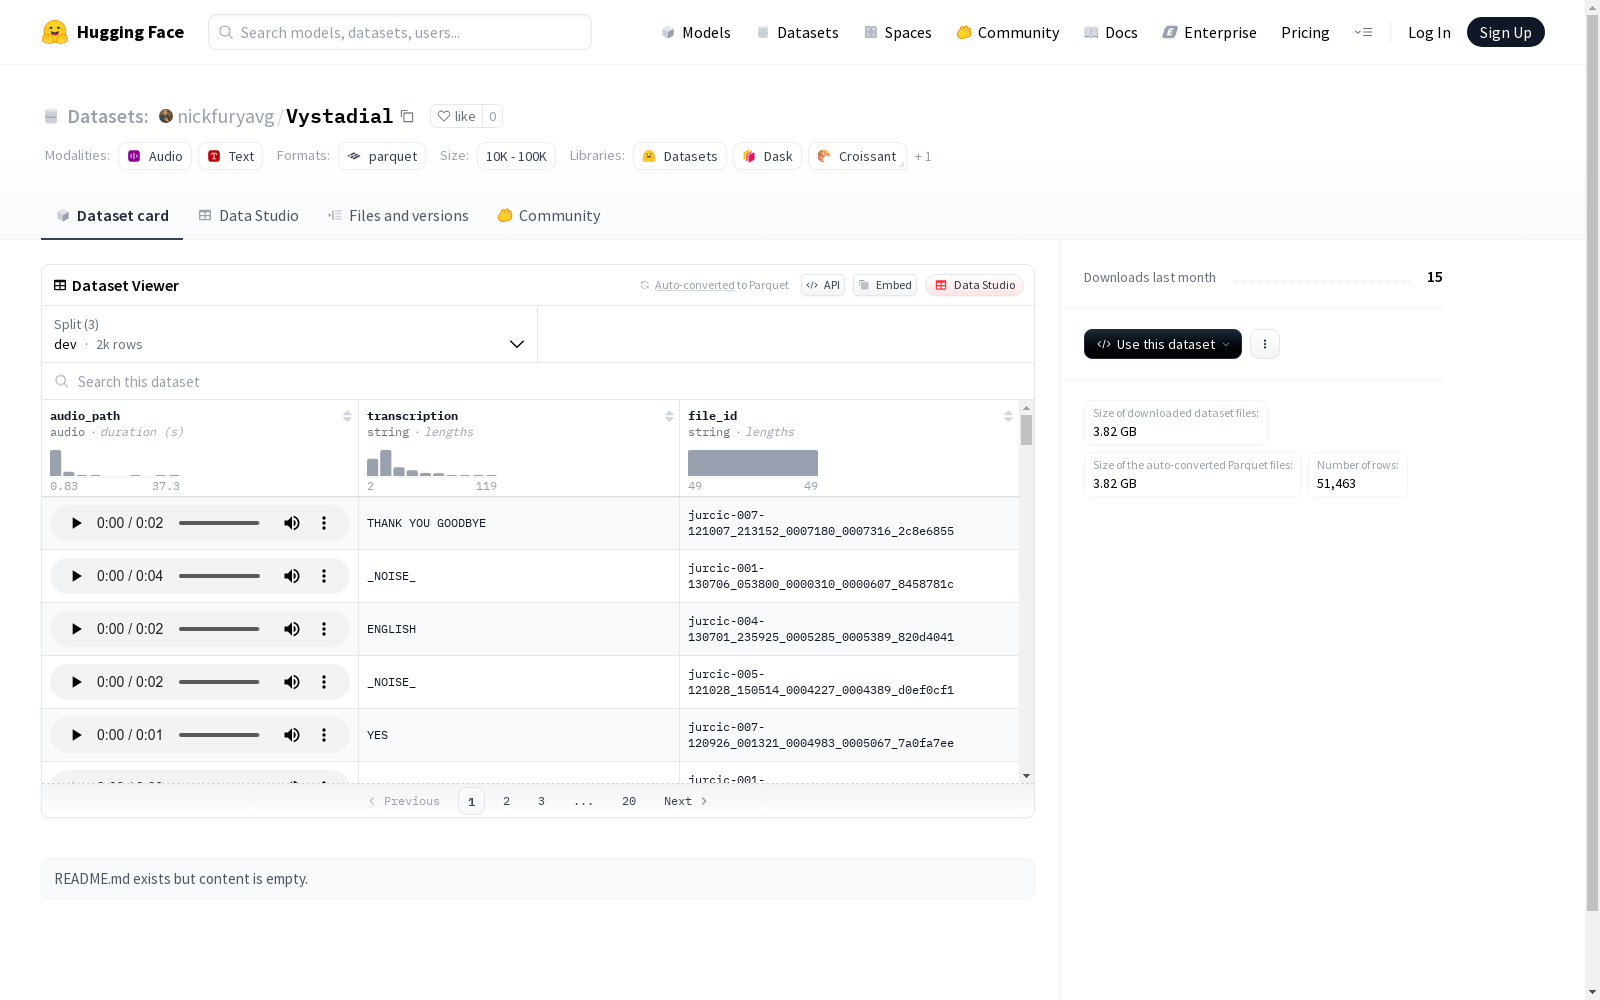The width and height of the screenshot is (1600, 1000).
Task: Sort by the transcription column
Action: (669, 416)
